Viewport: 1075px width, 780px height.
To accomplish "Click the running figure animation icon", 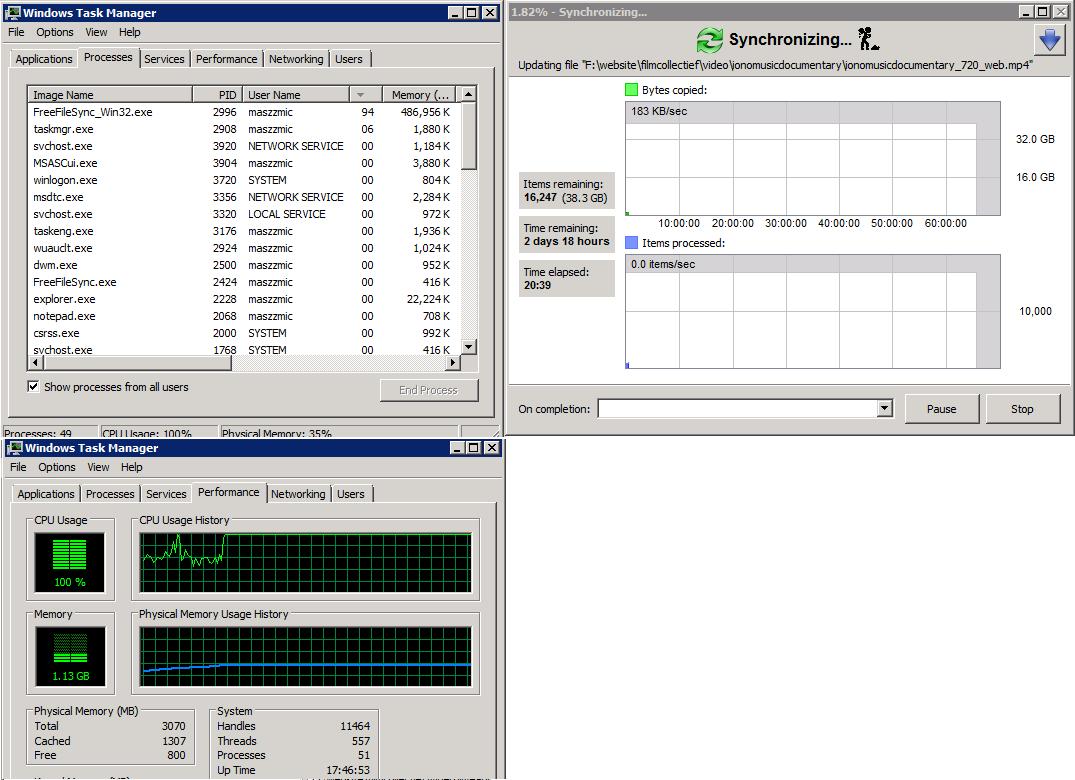I will point(868,39).
